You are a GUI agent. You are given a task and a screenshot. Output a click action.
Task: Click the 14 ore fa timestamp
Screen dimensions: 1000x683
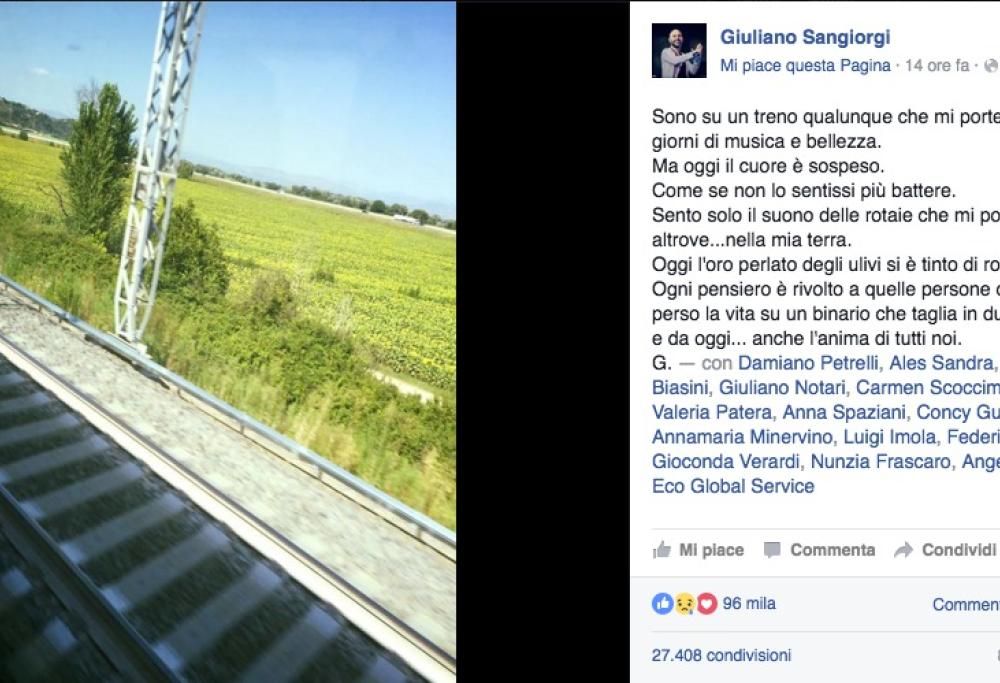pyautogui.click(x=937, y=65)
